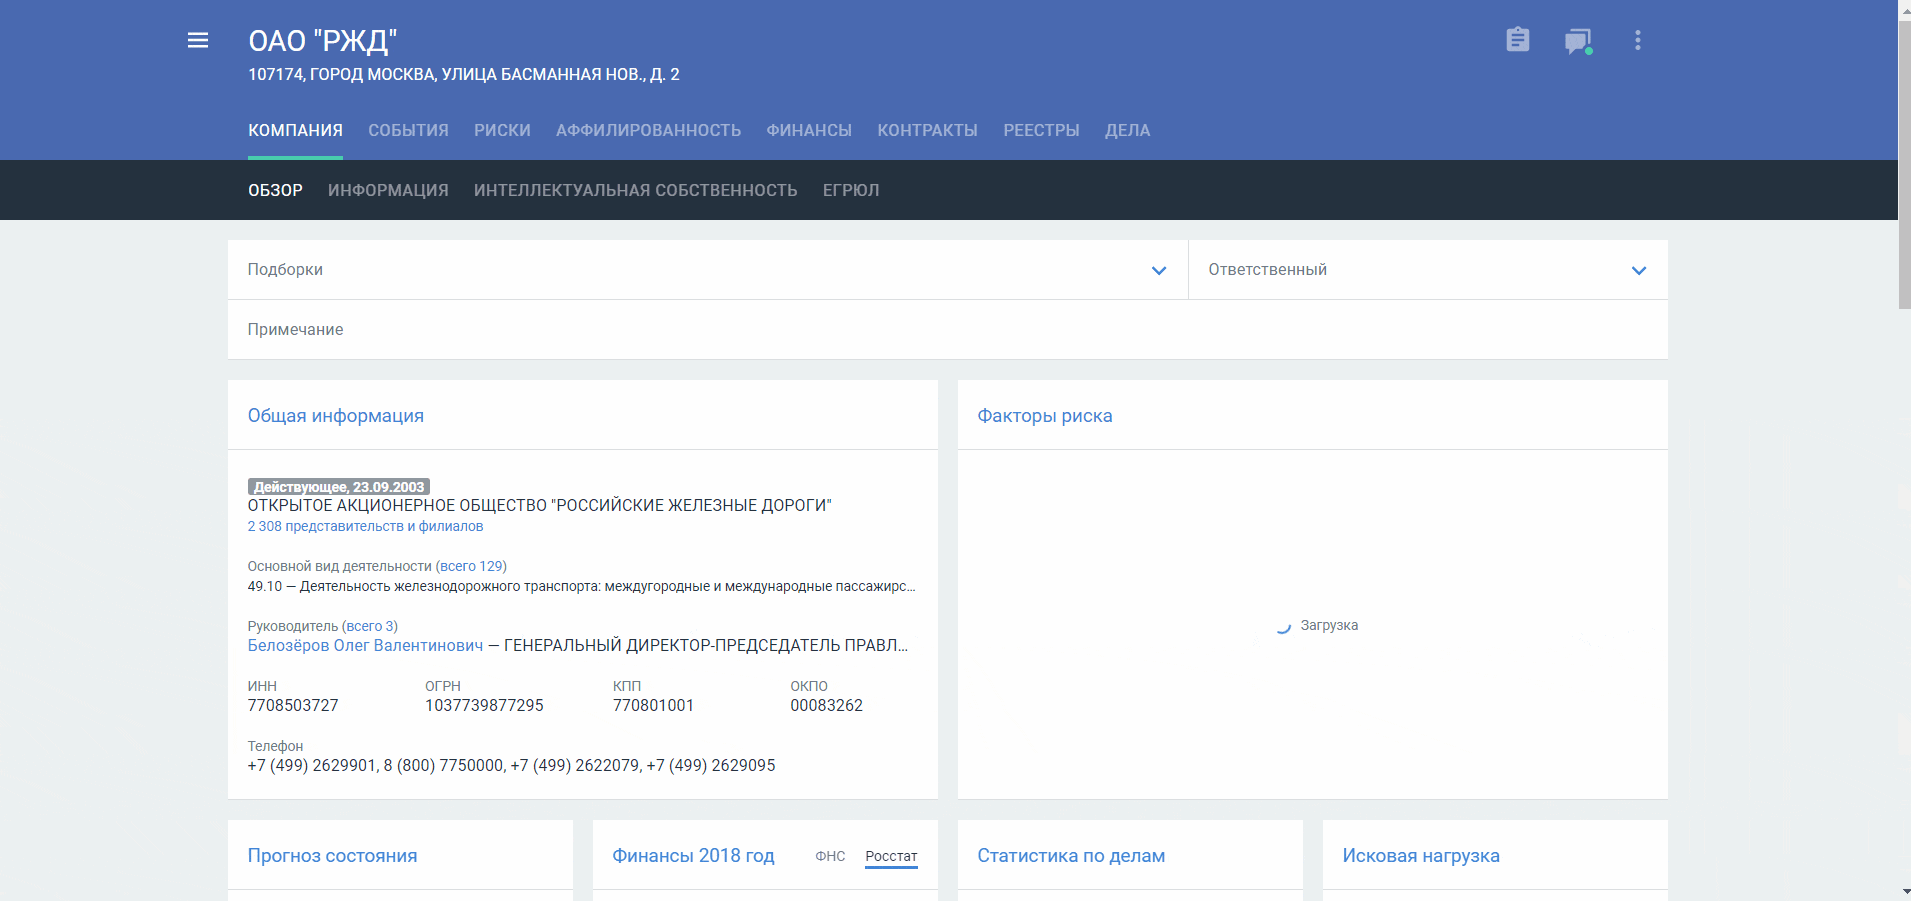Switch to the РЕЕСТРЫ tab
The width and height of the screenshot is (1911, 901).
pyautogui.click(x=1041, y=130)
